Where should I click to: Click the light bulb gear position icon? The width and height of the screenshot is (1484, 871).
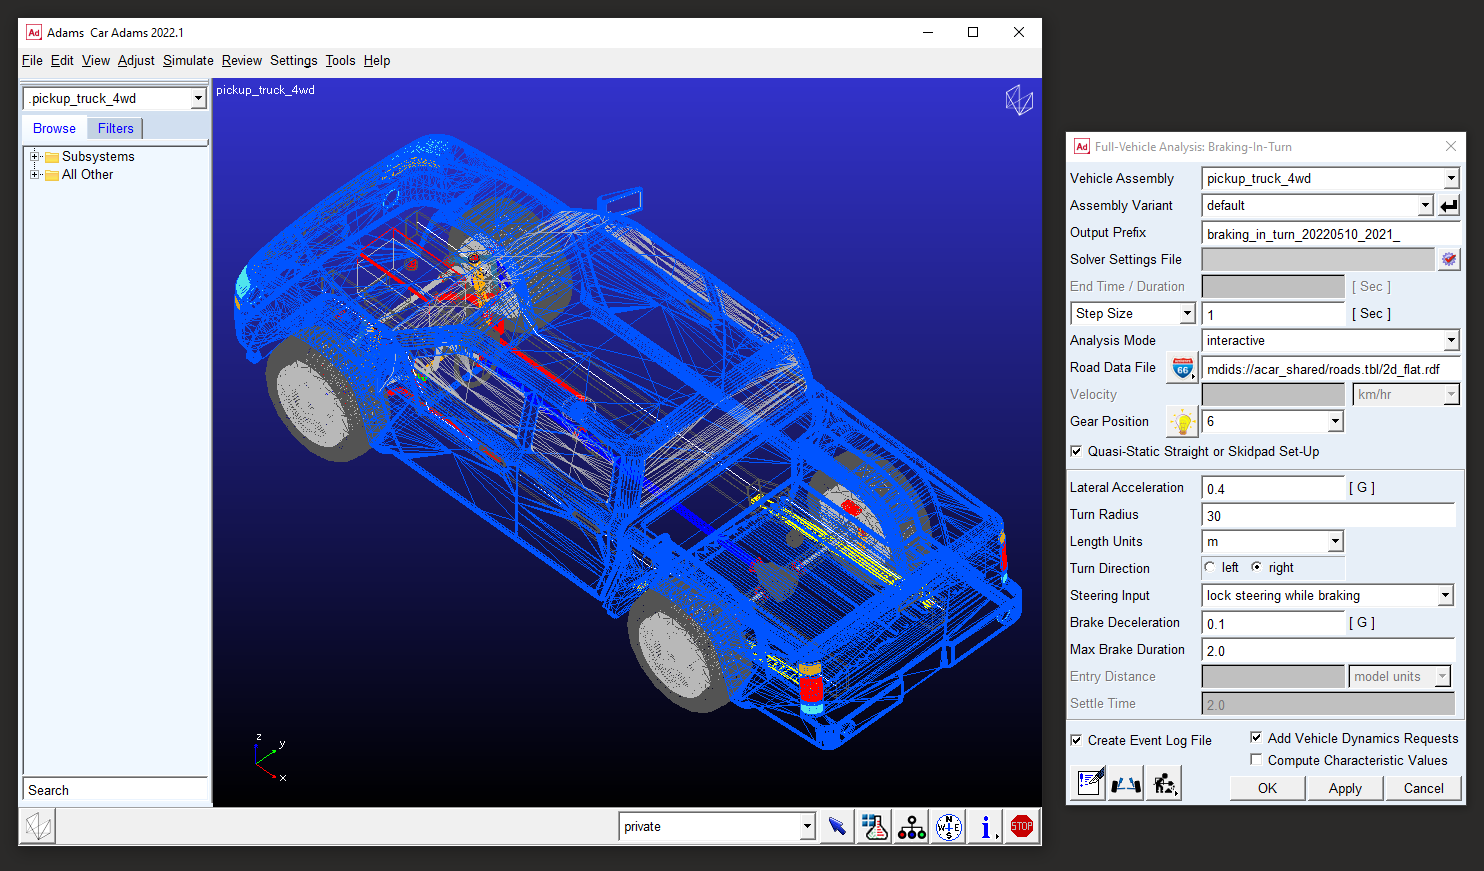pos(1183,422)
